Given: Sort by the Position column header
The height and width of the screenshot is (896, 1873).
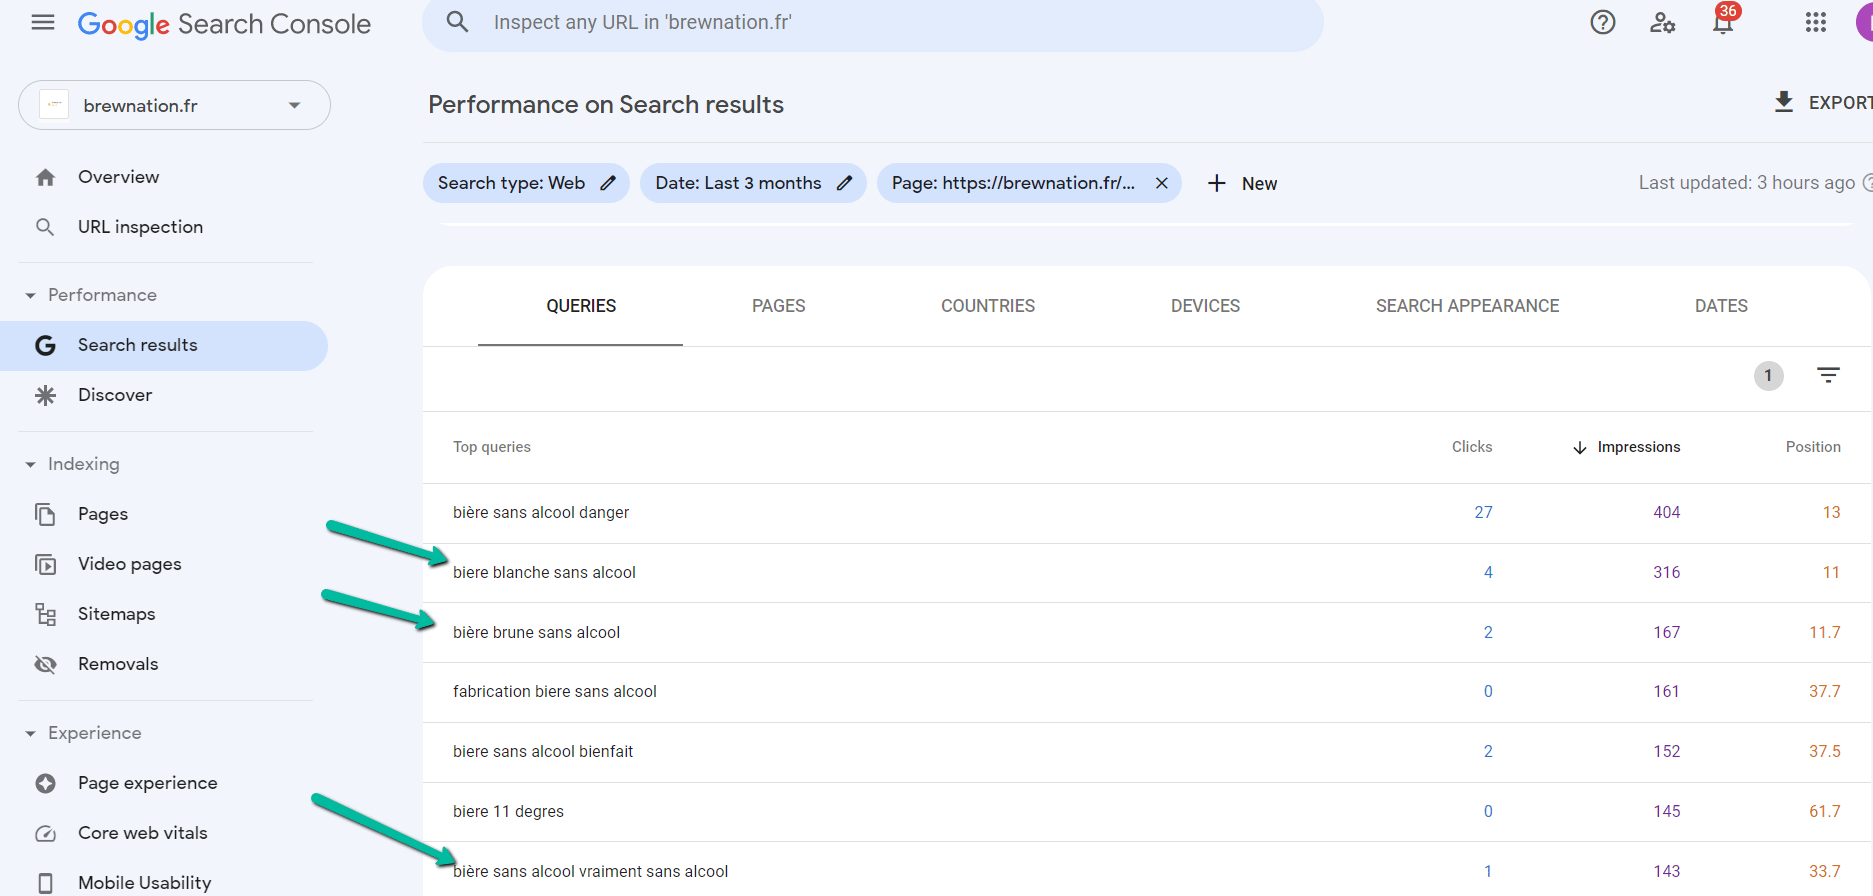Looking at the screenshot, I should click(1813, 447).
